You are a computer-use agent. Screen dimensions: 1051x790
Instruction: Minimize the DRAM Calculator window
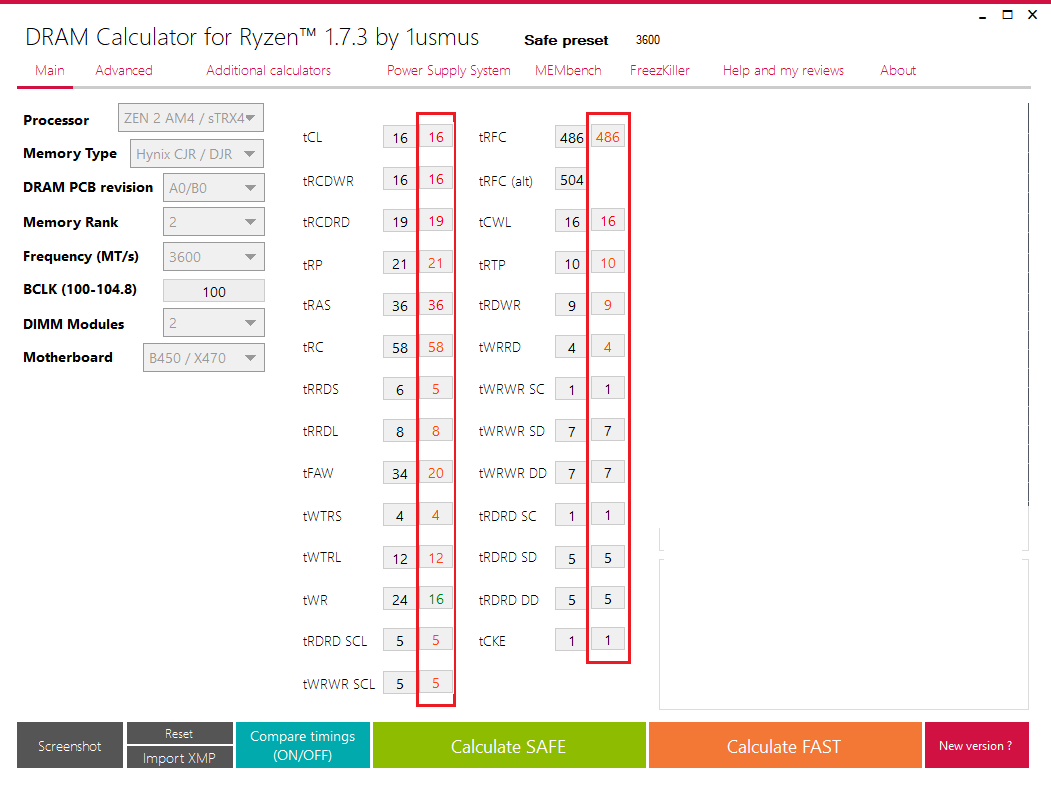tap(983, 15)
